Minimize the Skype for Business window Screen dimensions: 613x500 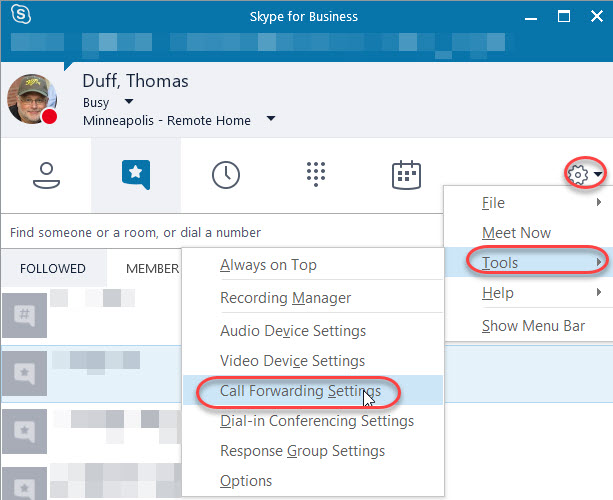pos(531,17)
